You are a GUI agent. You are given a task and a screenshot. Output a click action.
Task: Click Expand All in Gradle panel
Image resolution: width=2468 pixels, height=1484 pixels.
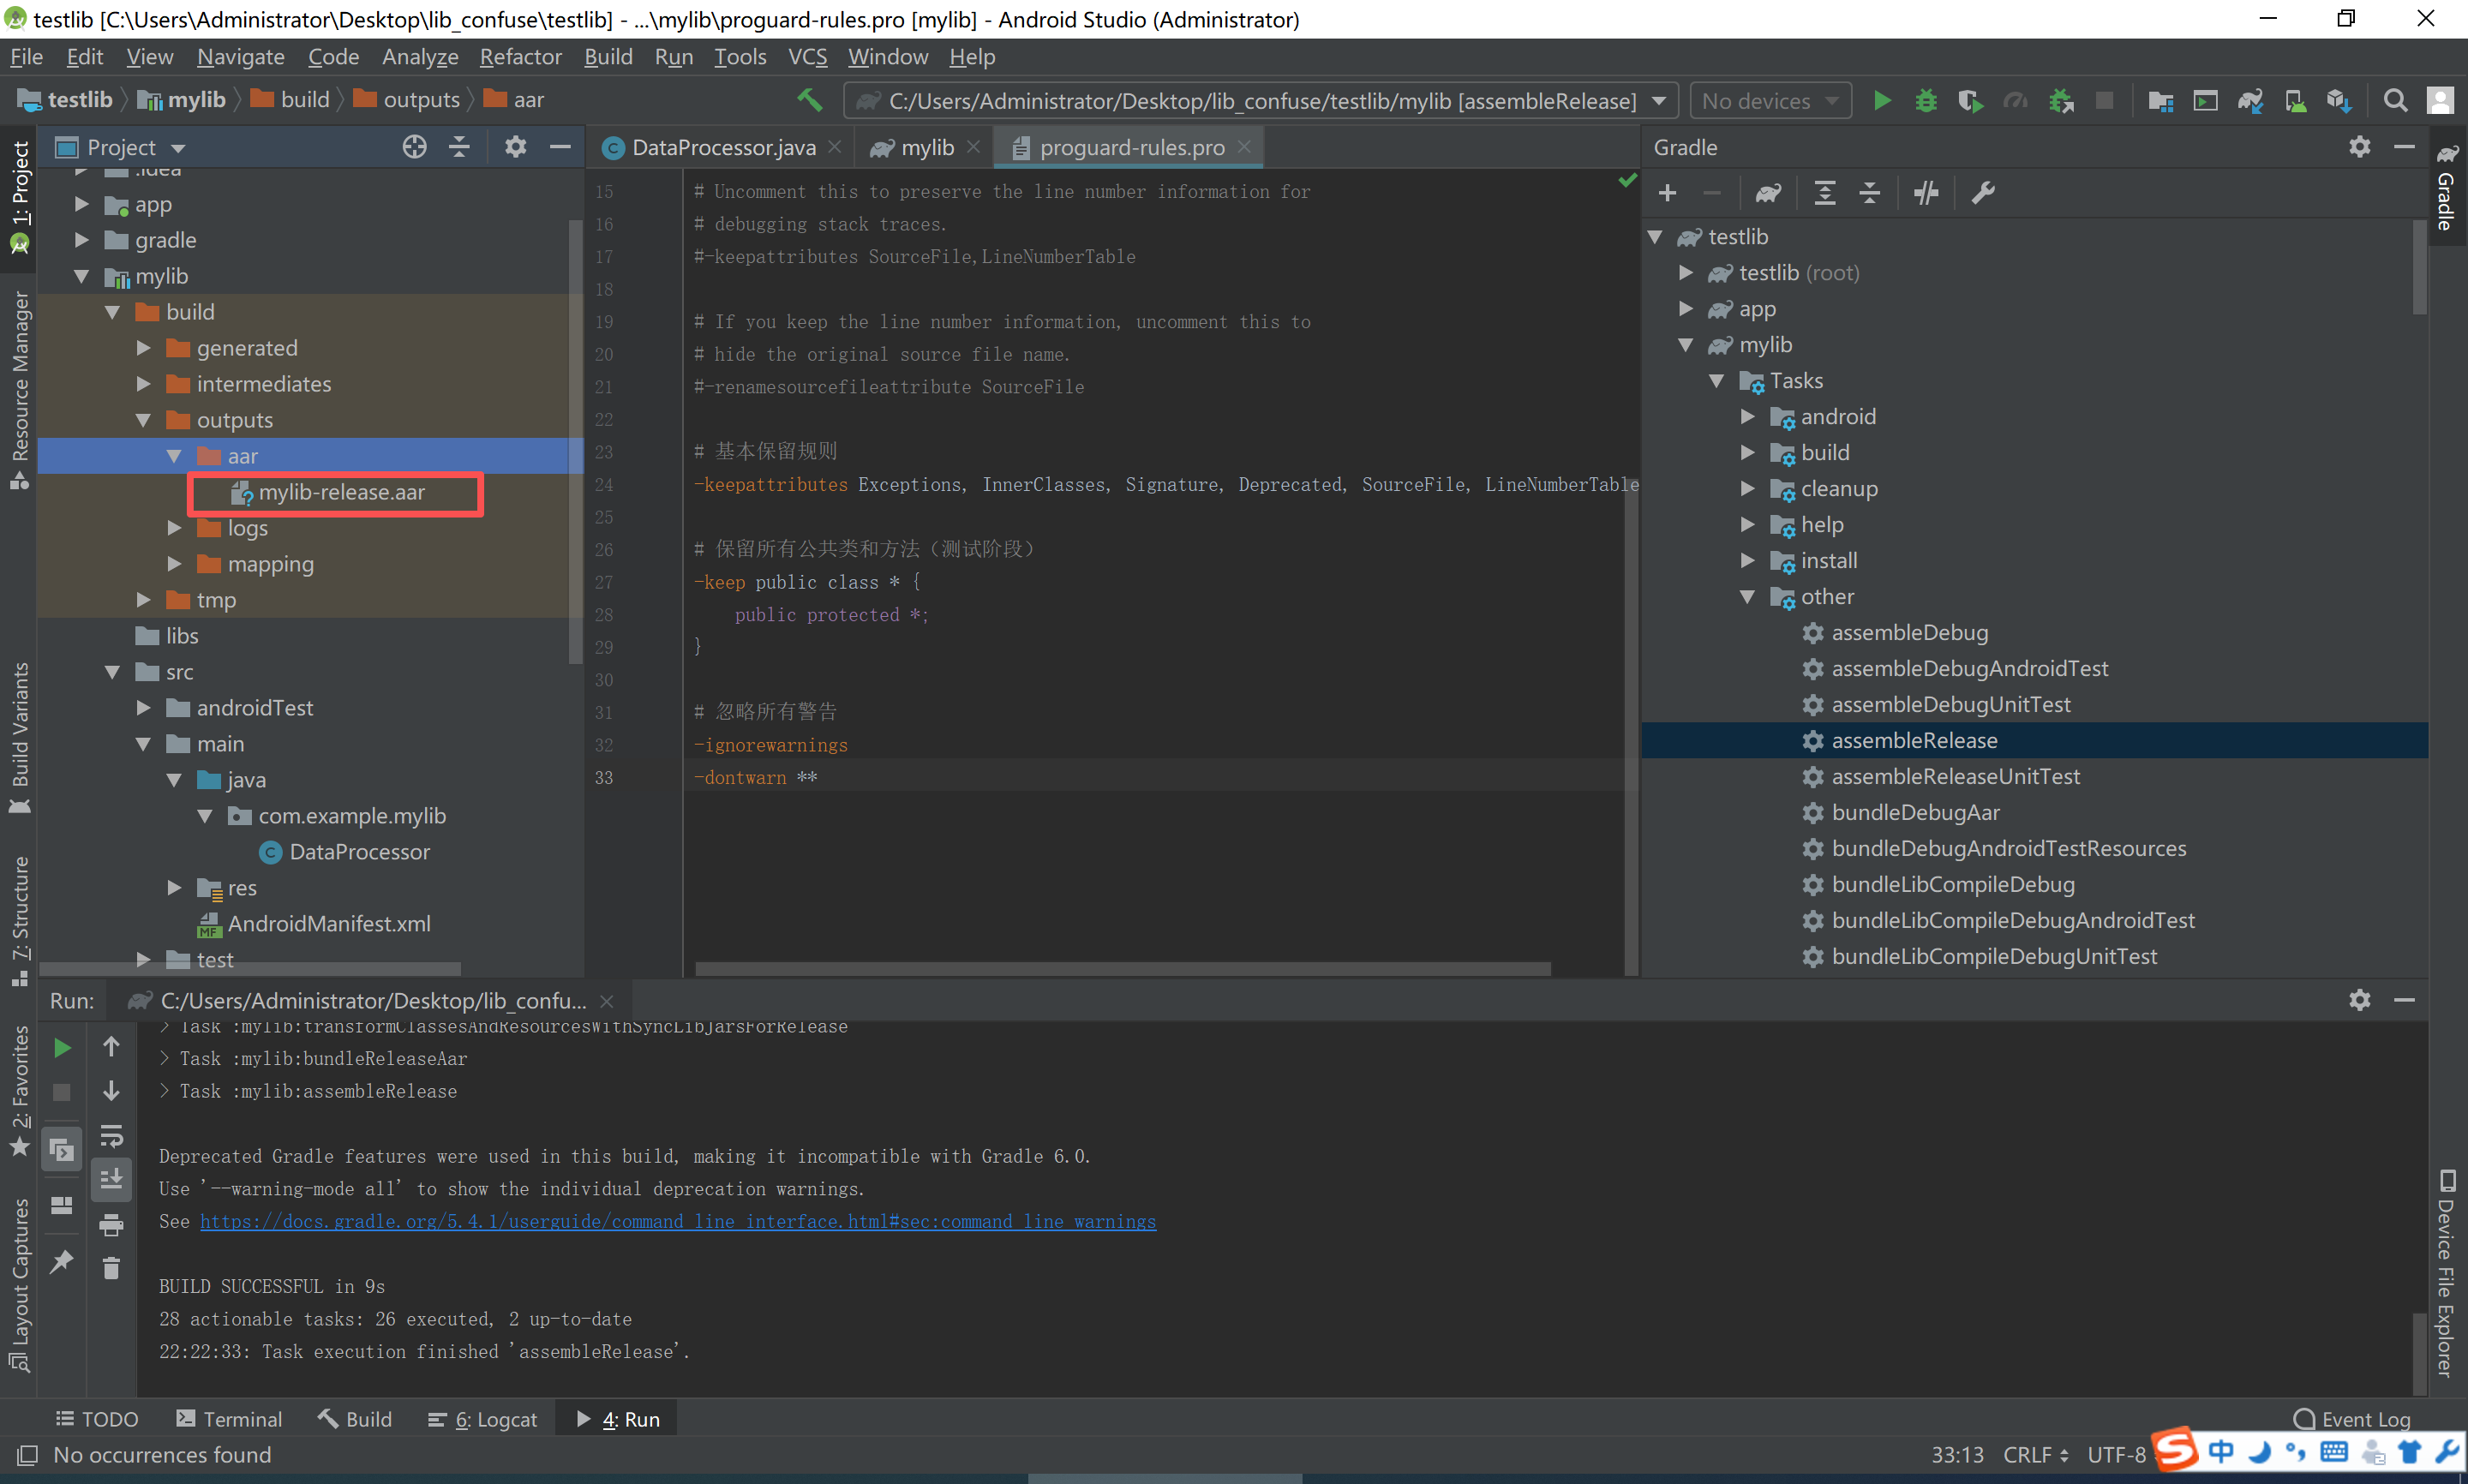coord(1824,193)
